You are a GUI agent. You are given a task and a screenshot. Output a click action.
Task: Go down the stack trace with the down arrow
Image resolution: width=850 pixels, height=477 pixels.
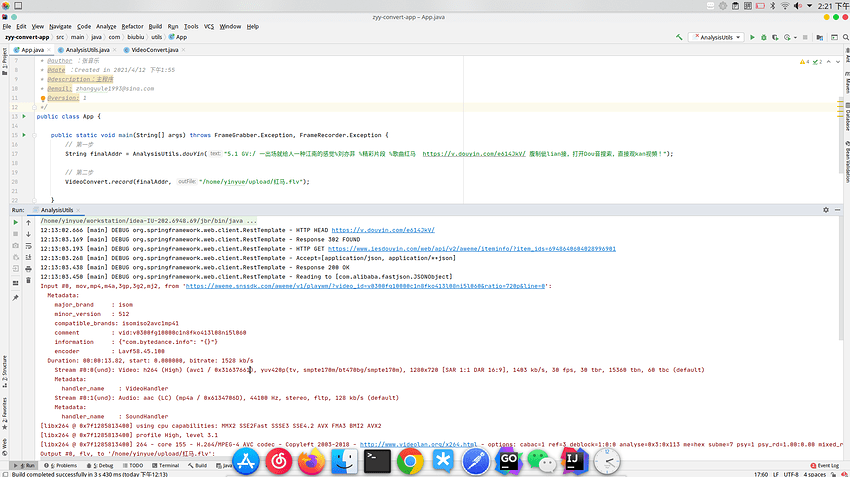coord(28,234)
